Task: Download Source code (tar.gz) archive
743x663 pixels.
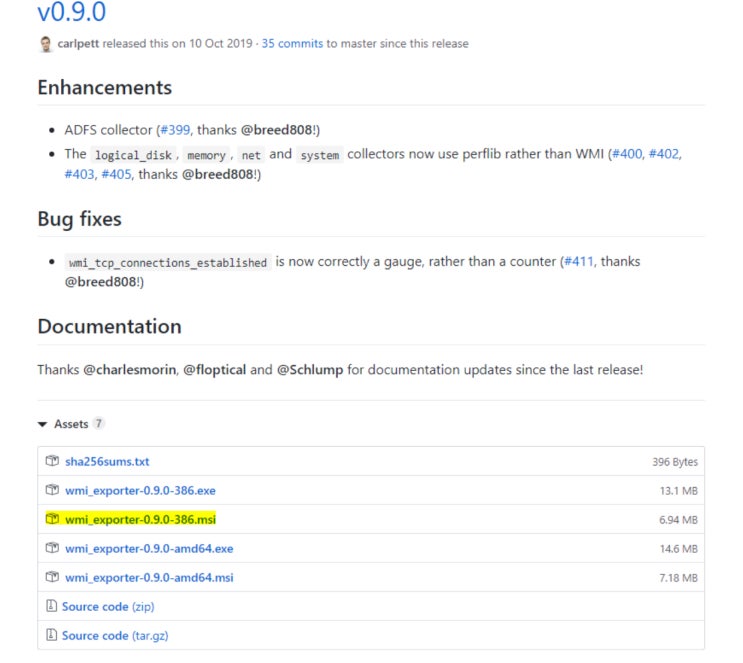Action: click(115, 636)
